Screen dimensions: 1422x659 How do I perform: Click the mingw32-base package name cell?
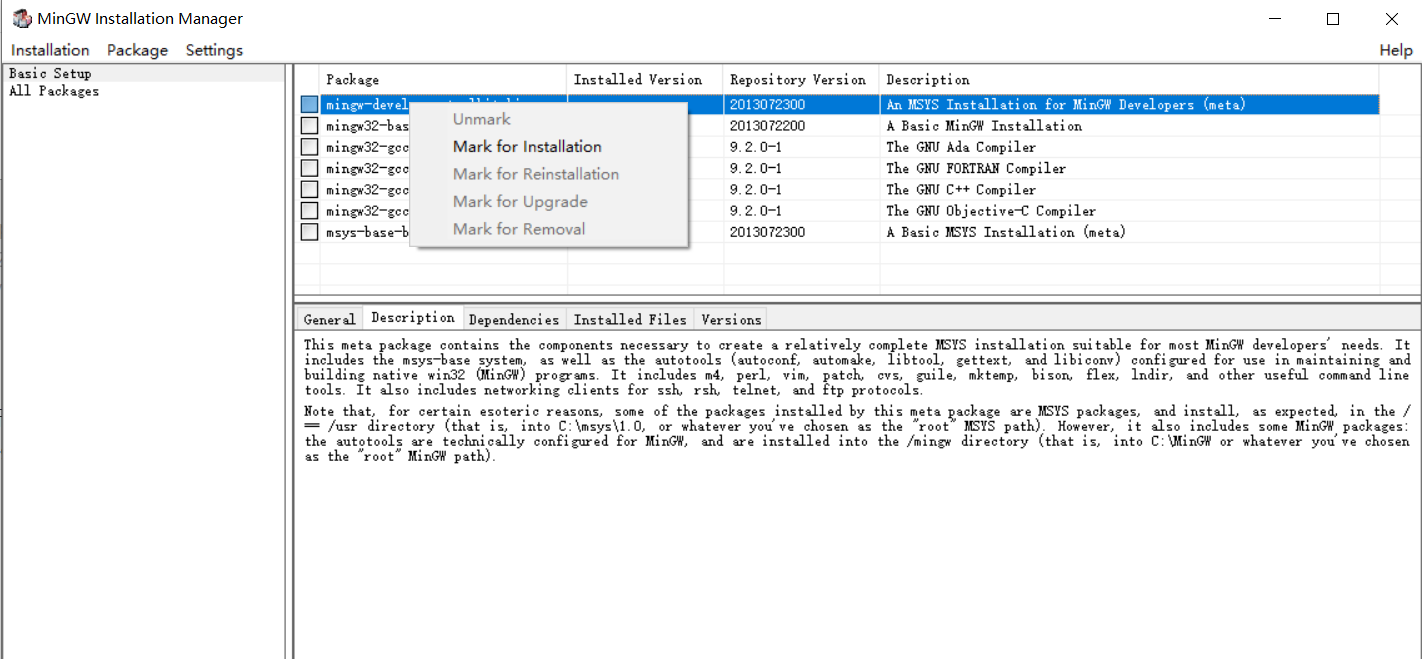coord(366,126)
